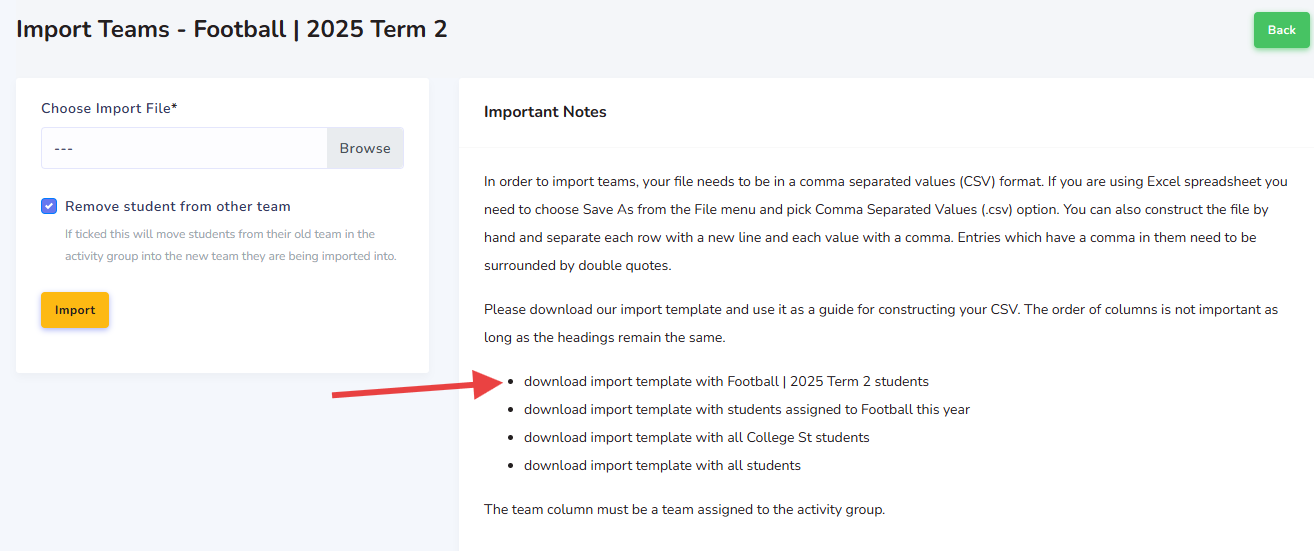Download template with all College St students
This screenshot has height=551, width=1314.
pyautogui.click(x=696, y=437)
